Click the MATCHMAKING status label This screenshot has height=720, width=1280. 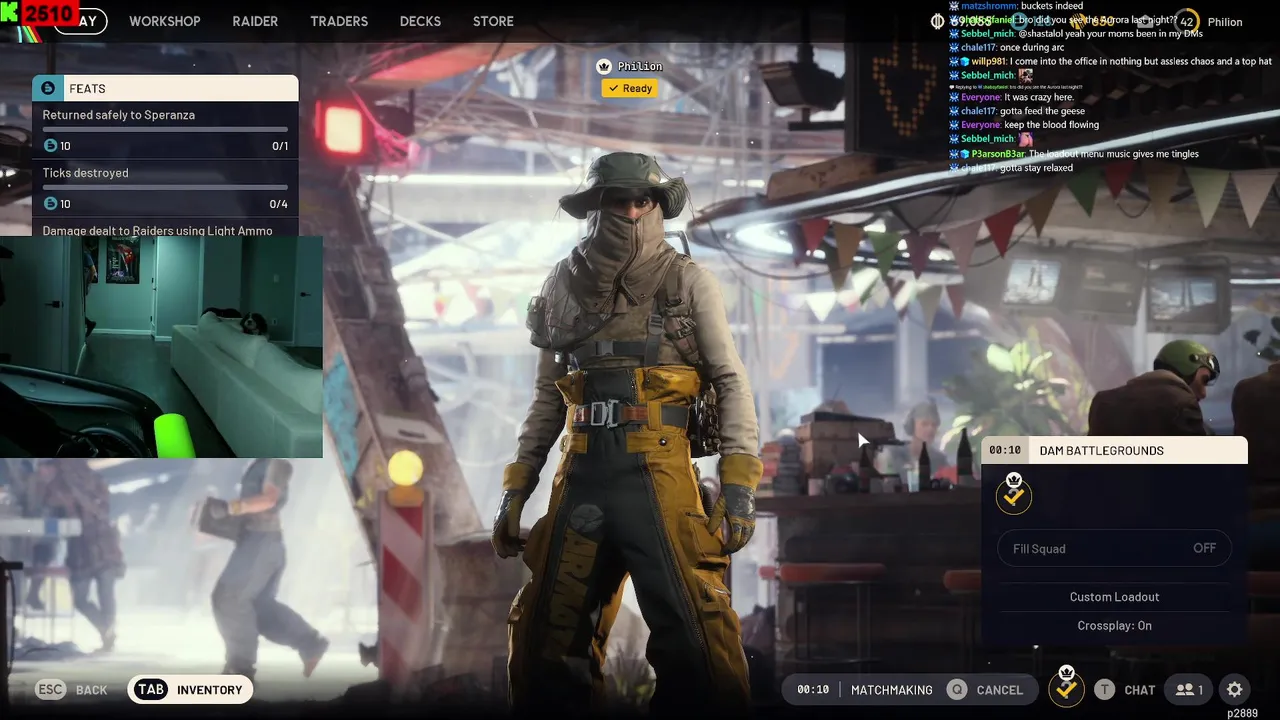[891, 690]
